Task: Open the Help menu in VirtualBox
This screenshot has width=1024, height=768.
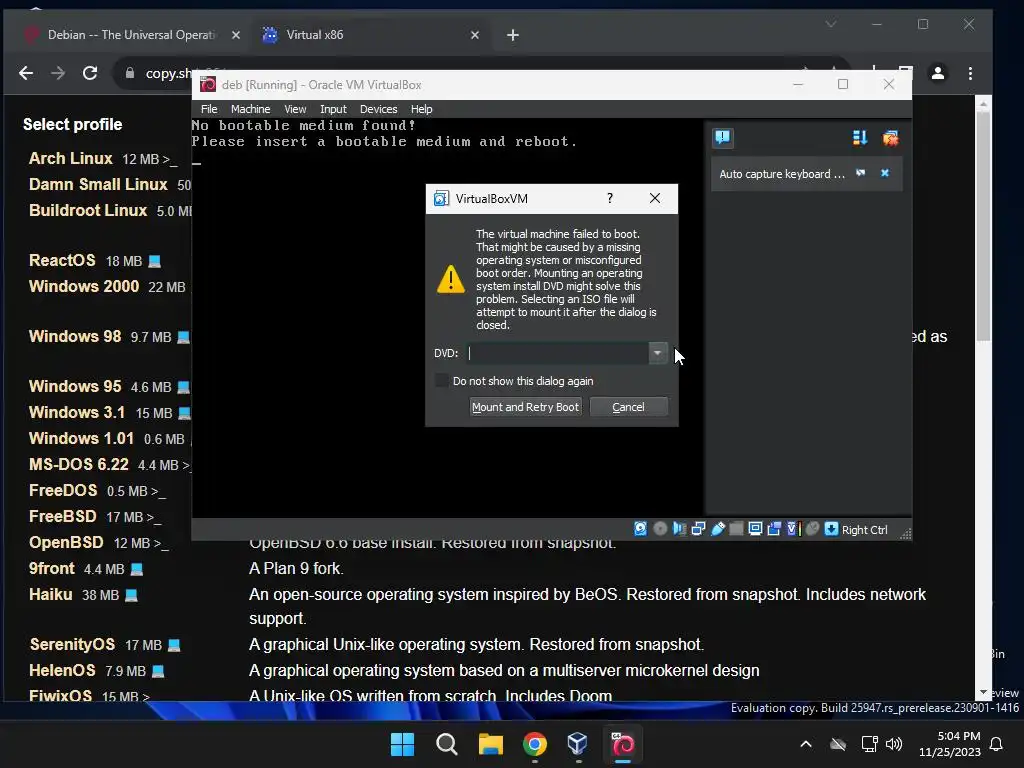Action: pos(421,109)
